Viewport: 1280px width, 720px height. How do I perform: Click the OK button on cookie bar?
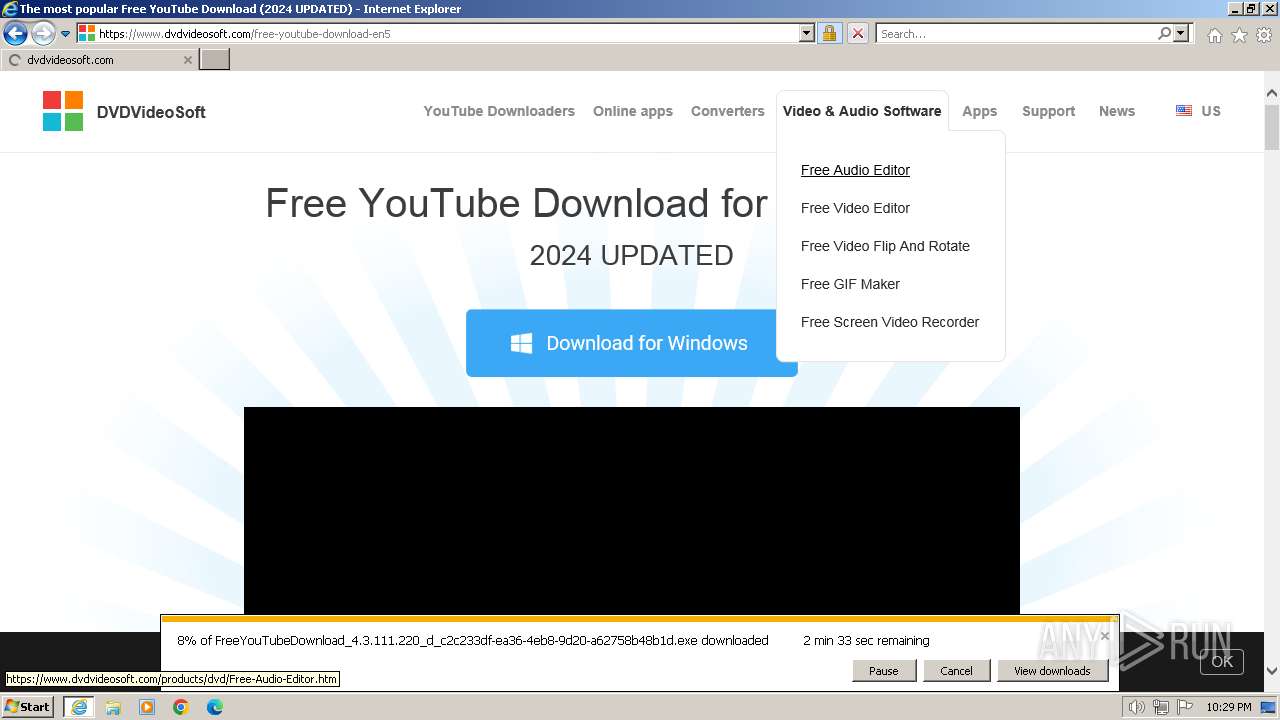pos(1222,661)
